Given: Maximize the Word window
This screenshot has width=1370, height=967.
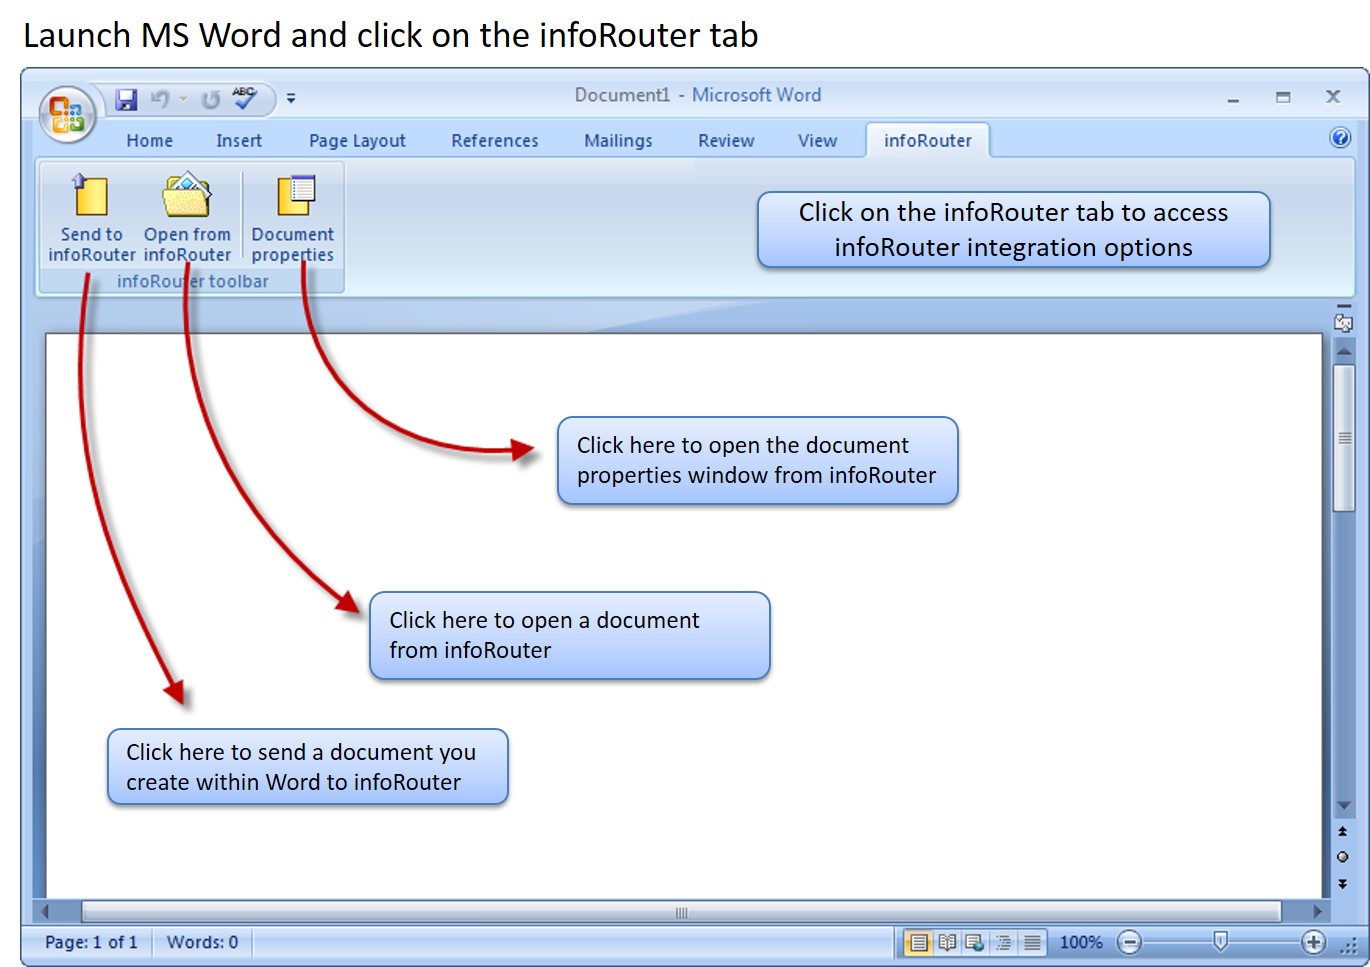Looking at the screenshot, I should pyautogui.click(x=1283, y=97).
